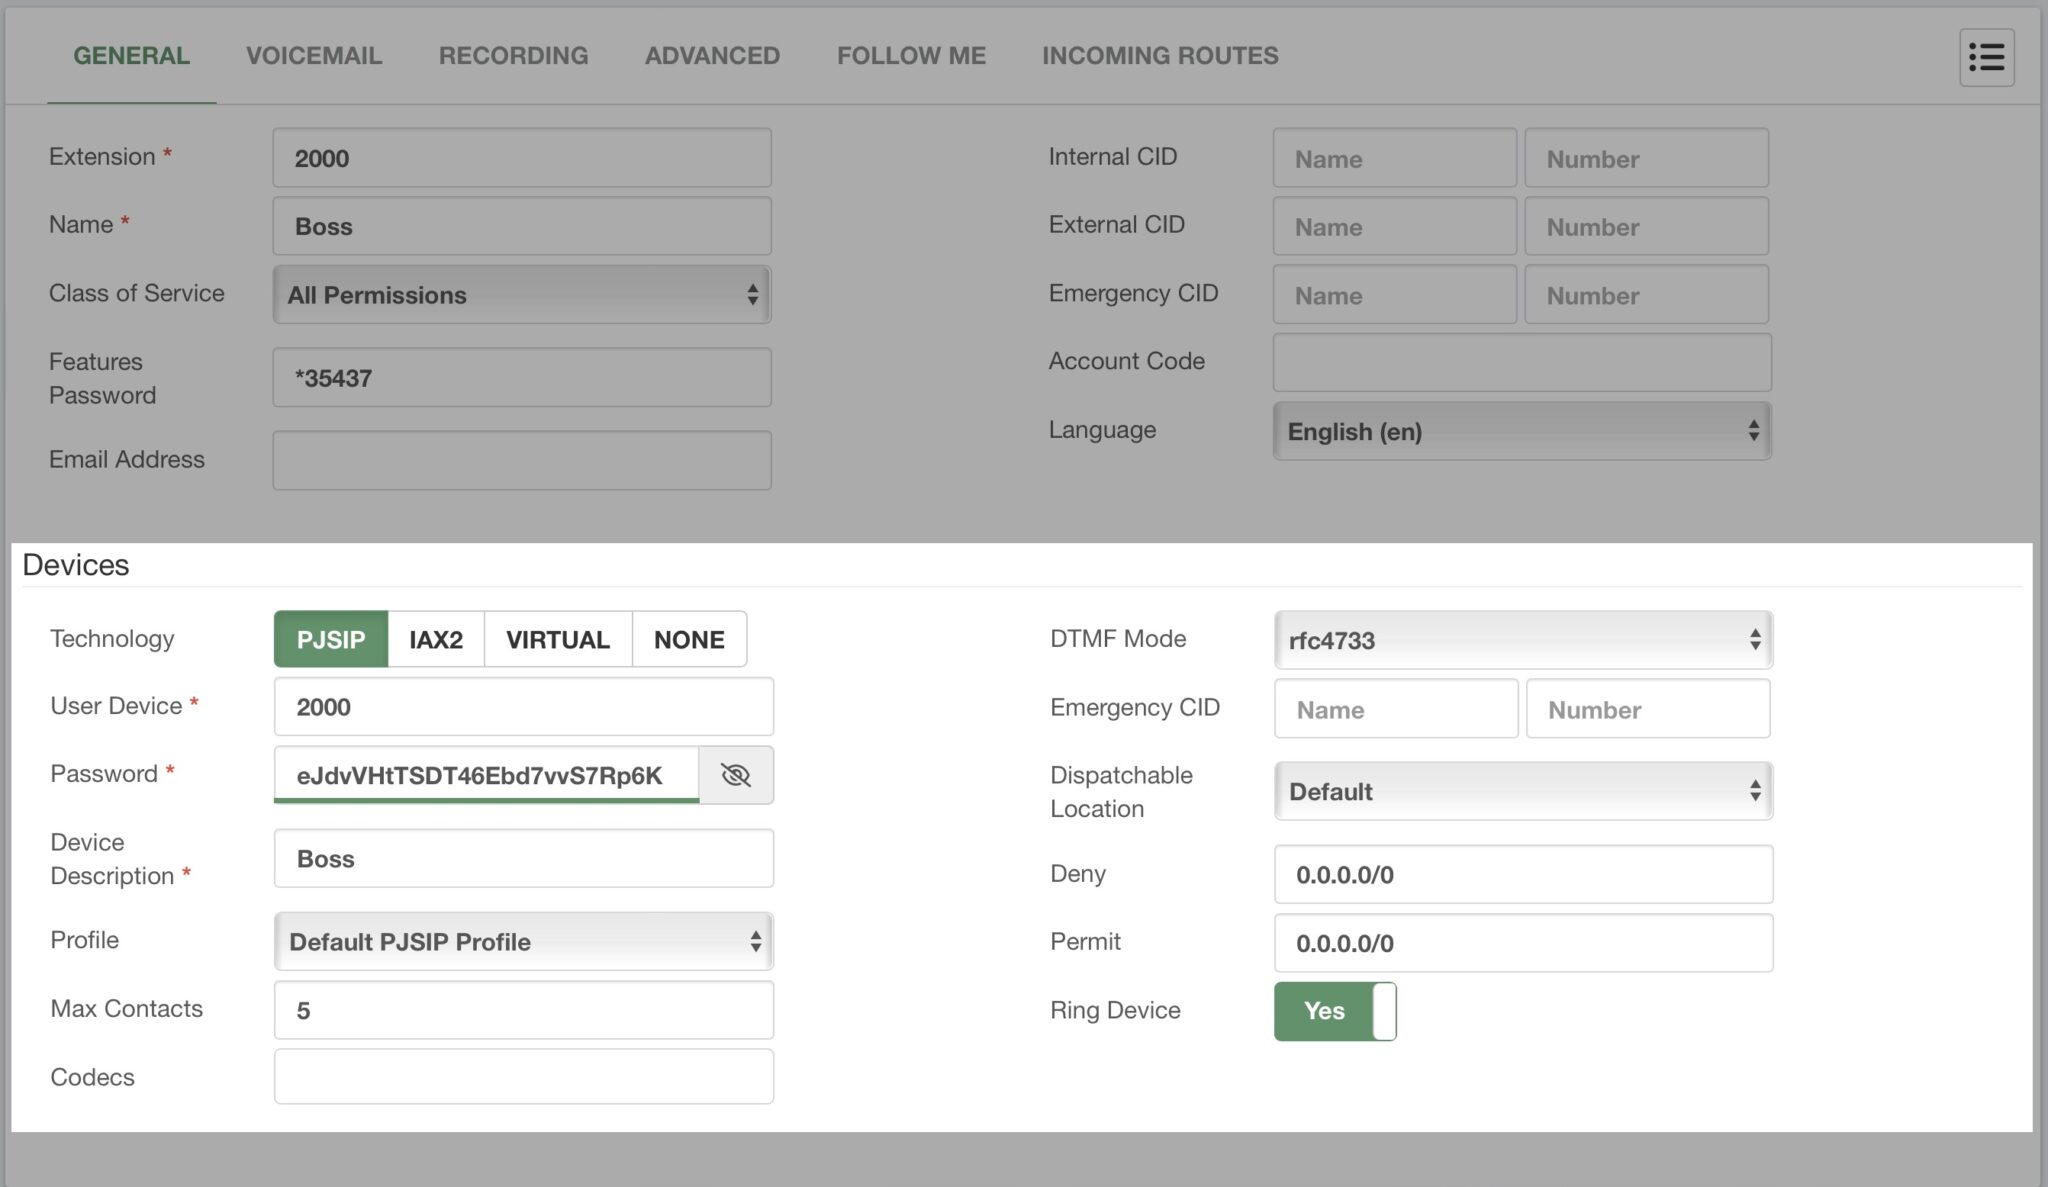Click the Internal CID Number field
Screen dimensions: 2048x1187
[x=1647, y=158]
